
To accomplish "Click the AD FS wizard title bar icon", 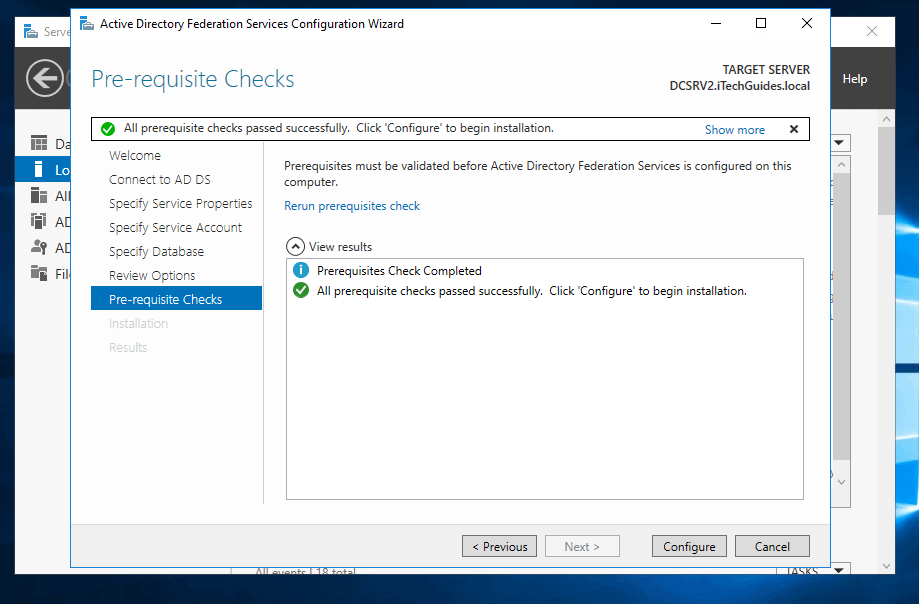I will tap(86, 22).
